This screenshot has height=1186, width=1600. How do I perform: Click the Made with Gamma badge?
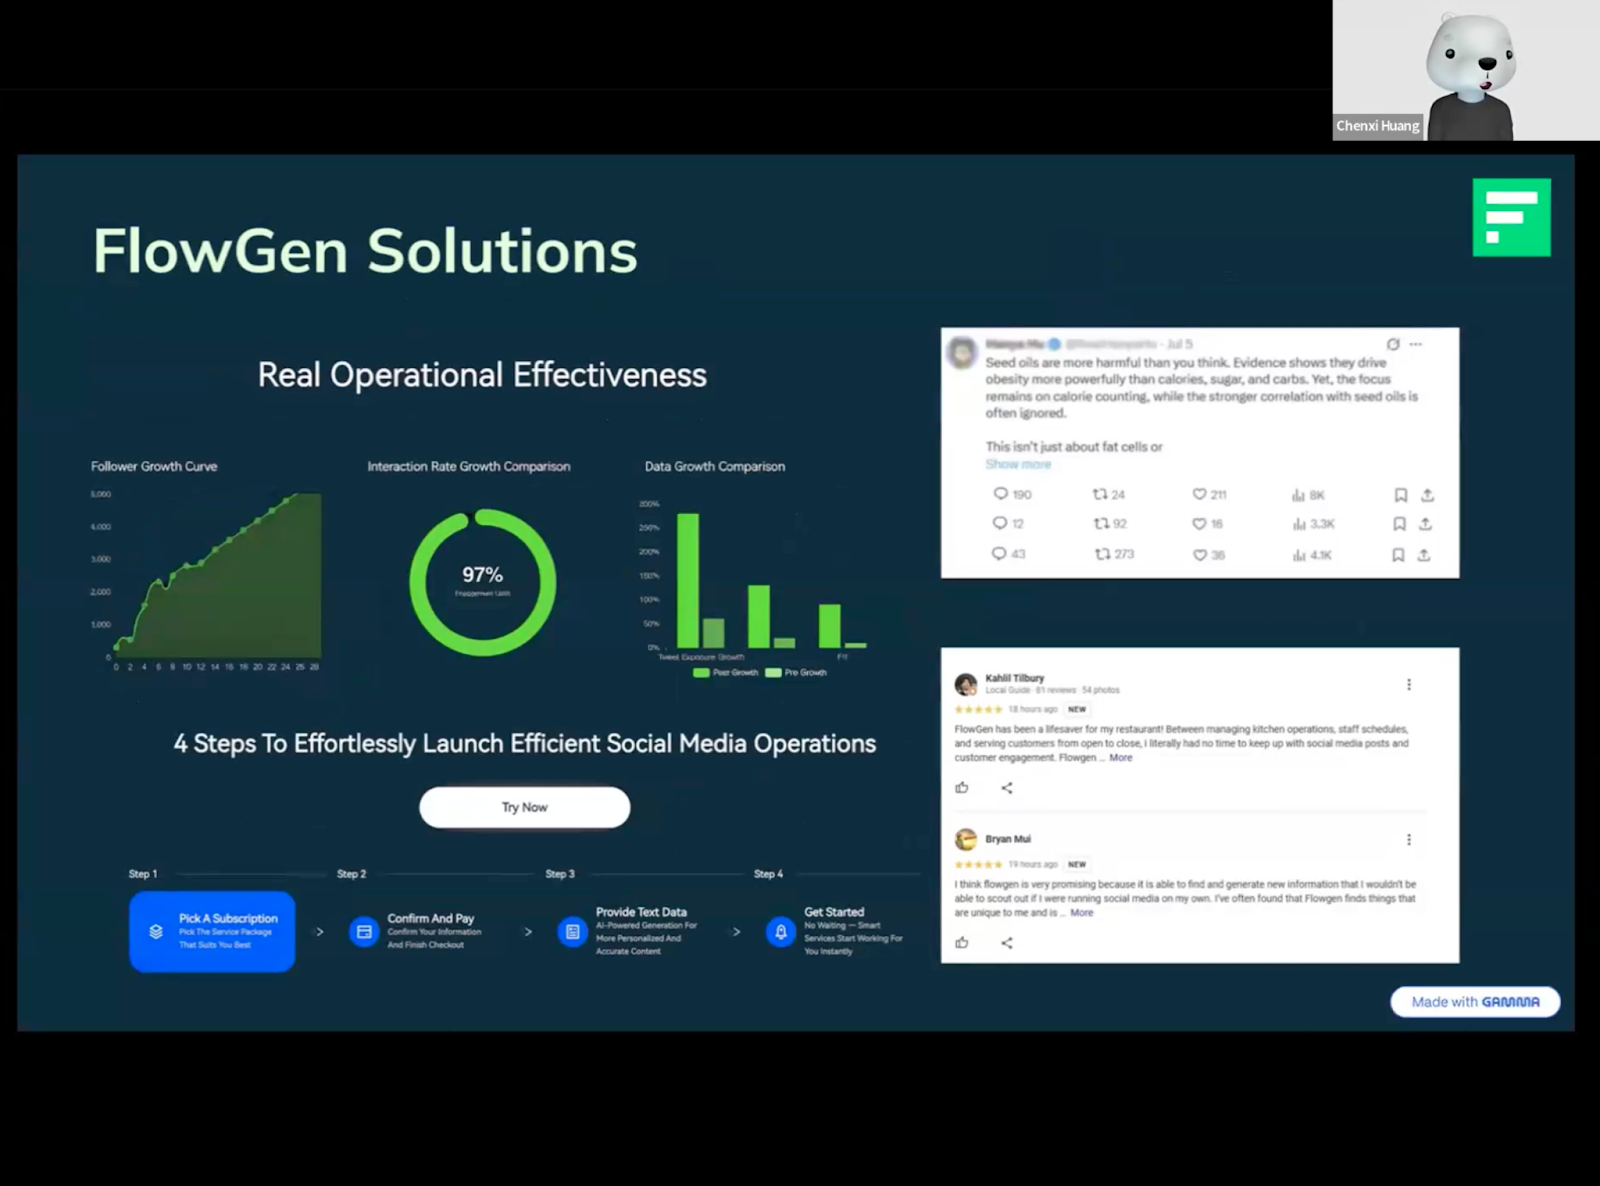point(1475,1002)
